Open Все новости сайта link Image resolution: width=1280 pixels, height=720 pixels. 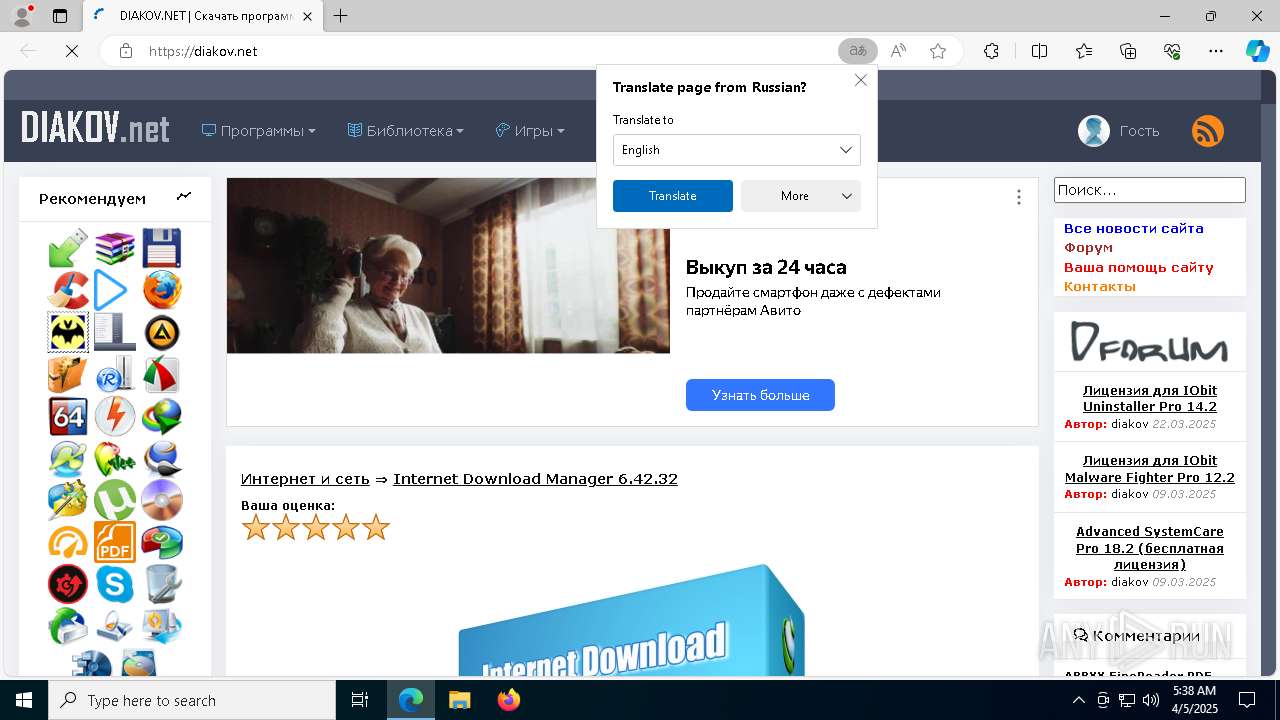click(x=1133, y=229)
